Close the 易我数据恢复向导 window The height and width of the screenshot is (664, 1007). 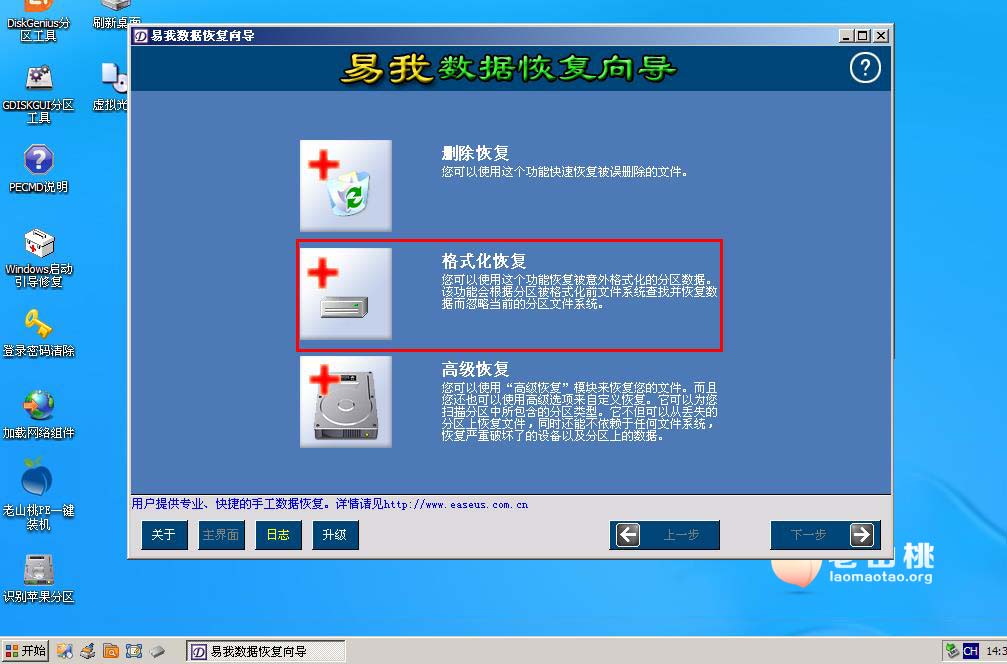[881, 36]
